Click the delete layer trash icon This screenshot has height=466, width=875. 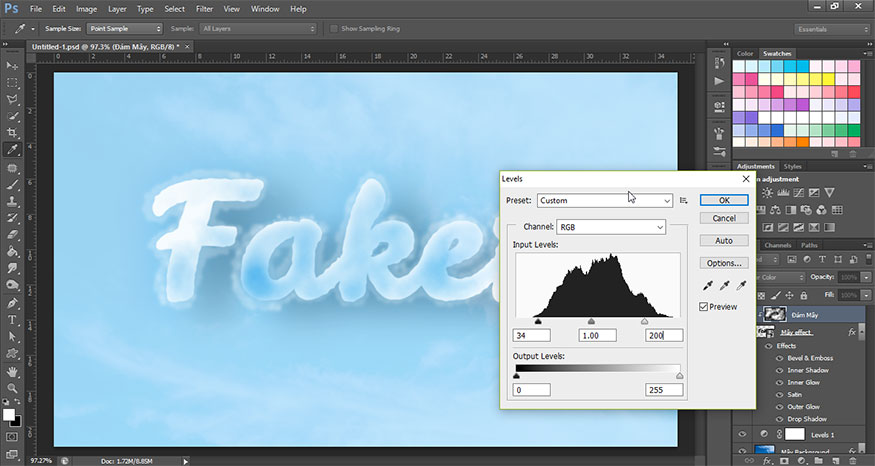852,461
